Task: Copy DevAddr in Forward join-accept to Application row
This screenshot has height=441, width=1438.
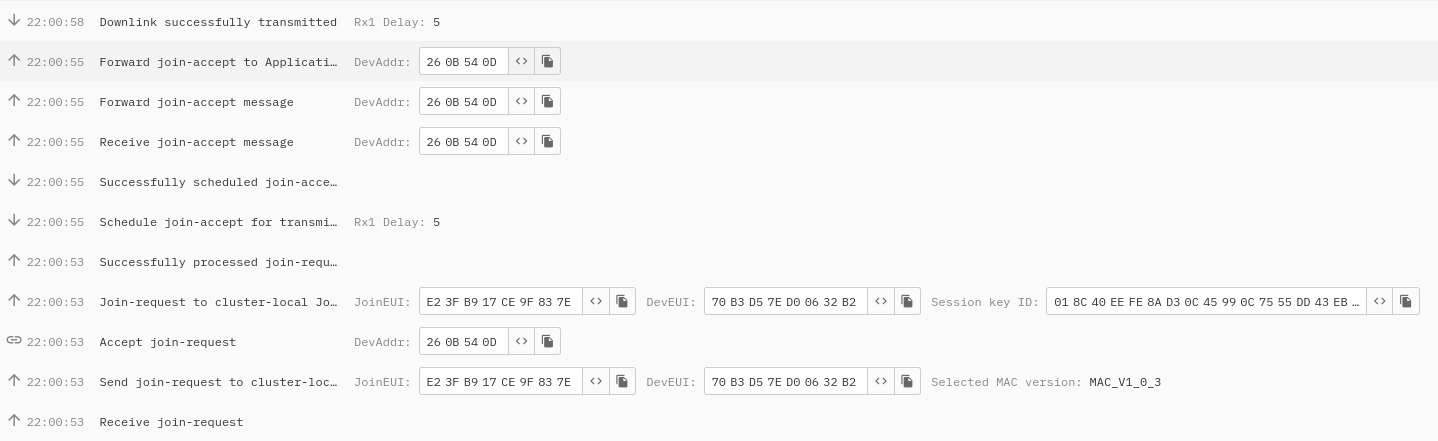Action: [x=547, y=62]
